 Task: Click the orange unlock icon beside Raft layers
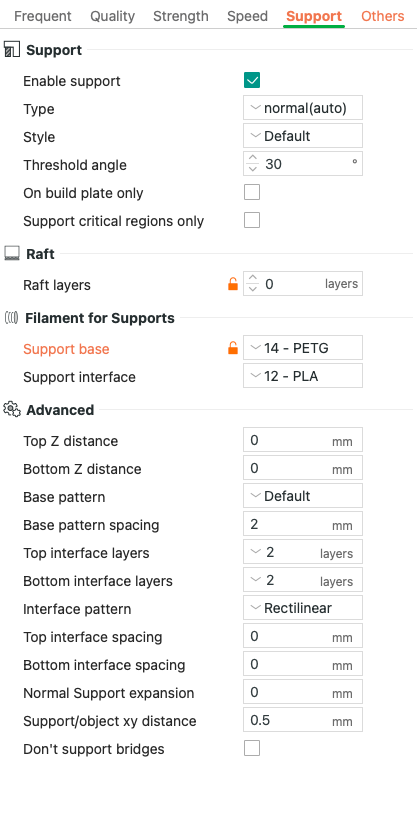coord(233,285)
